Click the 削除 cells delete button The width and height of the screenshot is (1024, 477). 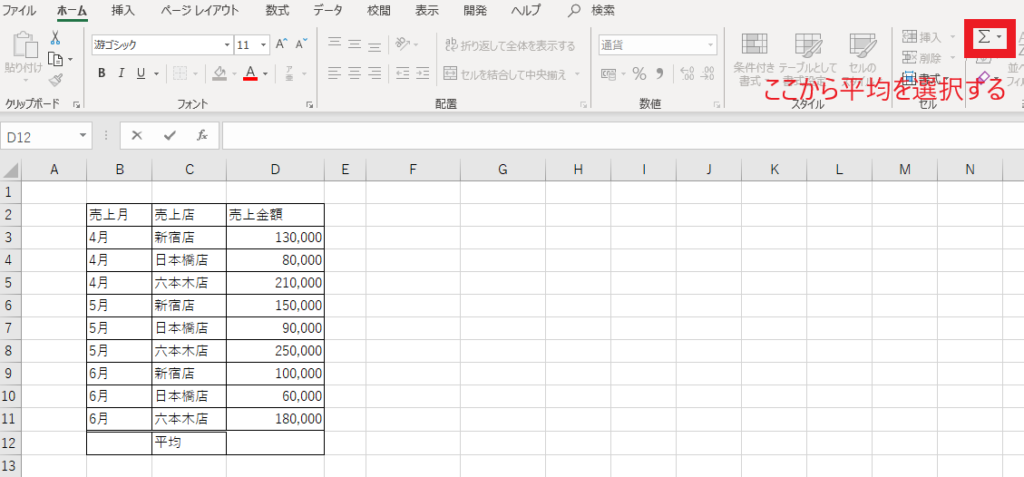921,58
